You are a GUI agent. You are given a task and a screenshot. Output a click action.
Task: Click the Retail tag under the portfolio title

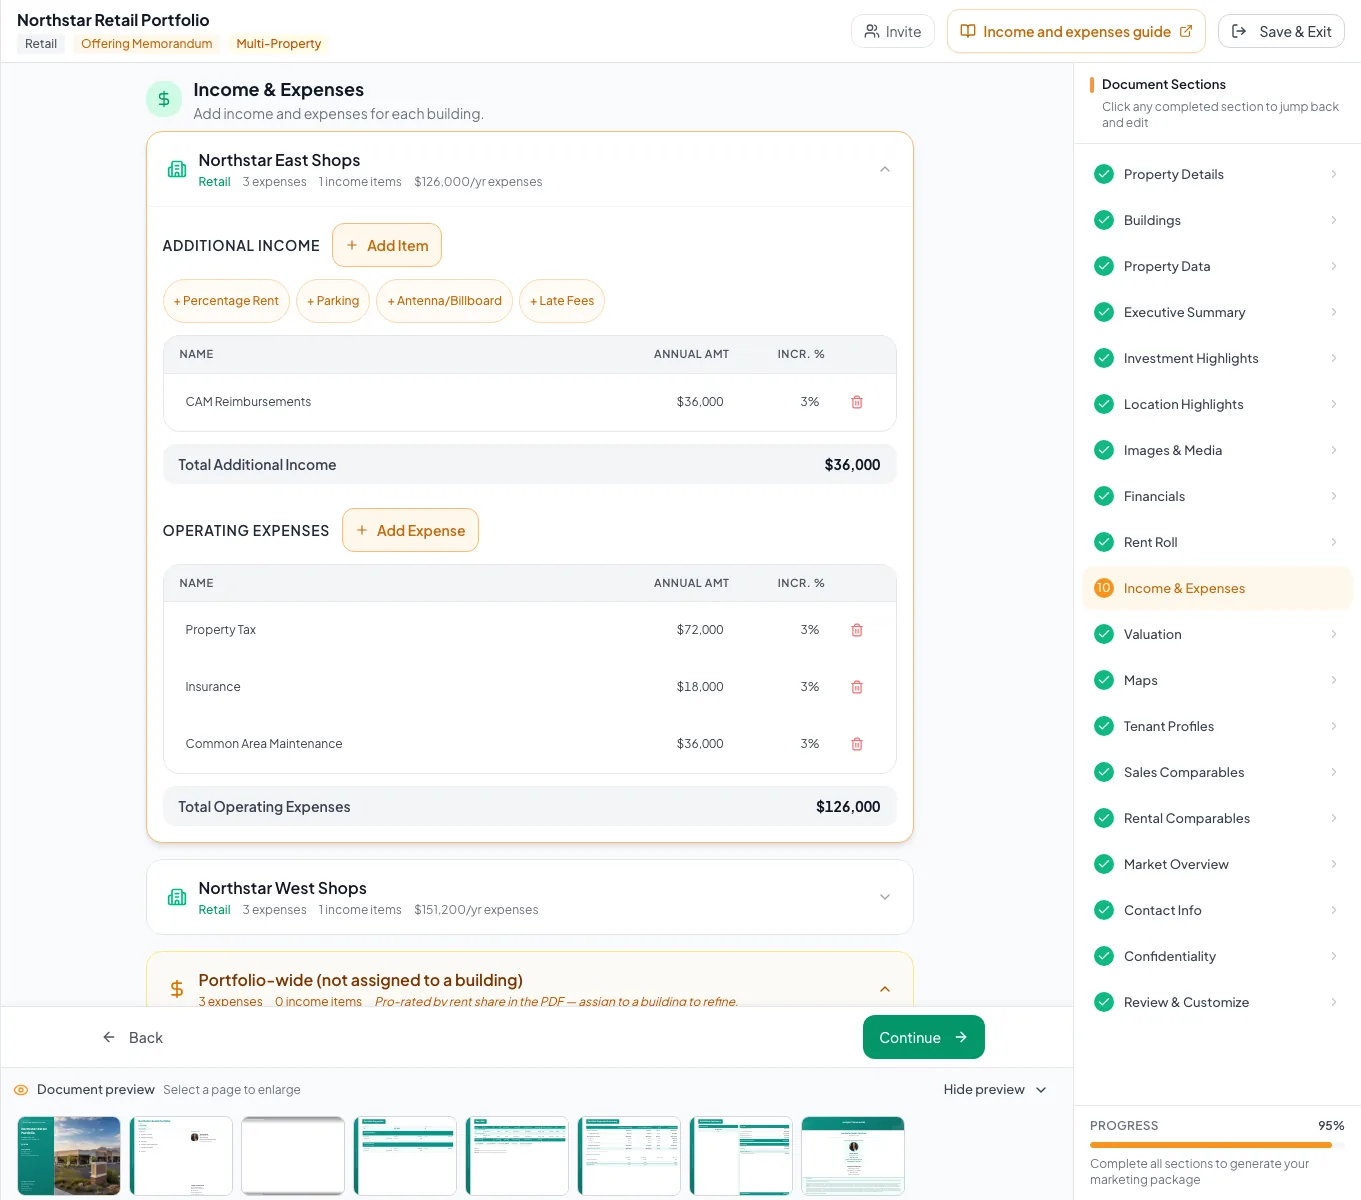[x=41, y=44]
